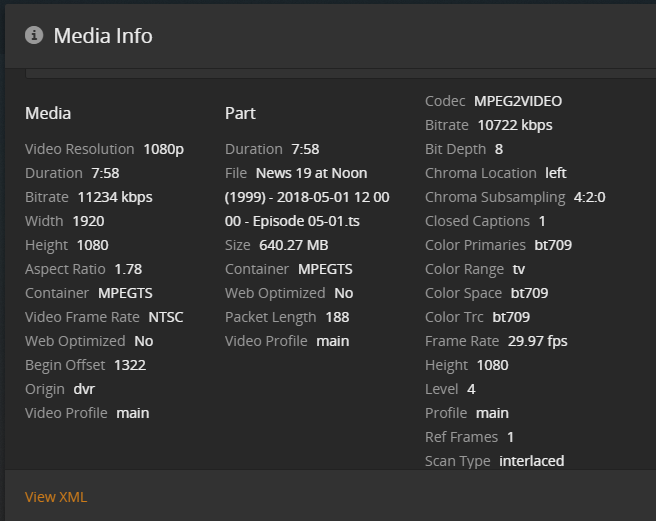Click the Color Primaries bt709 value
The image size is (656, 521).
click(553, 245)
